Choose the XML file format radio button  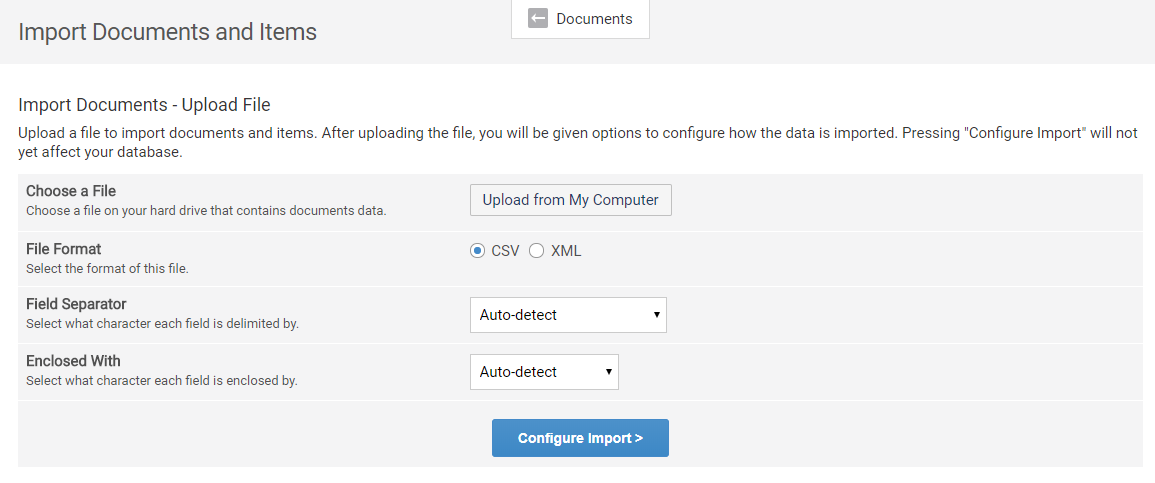click(x=536, y=251)
